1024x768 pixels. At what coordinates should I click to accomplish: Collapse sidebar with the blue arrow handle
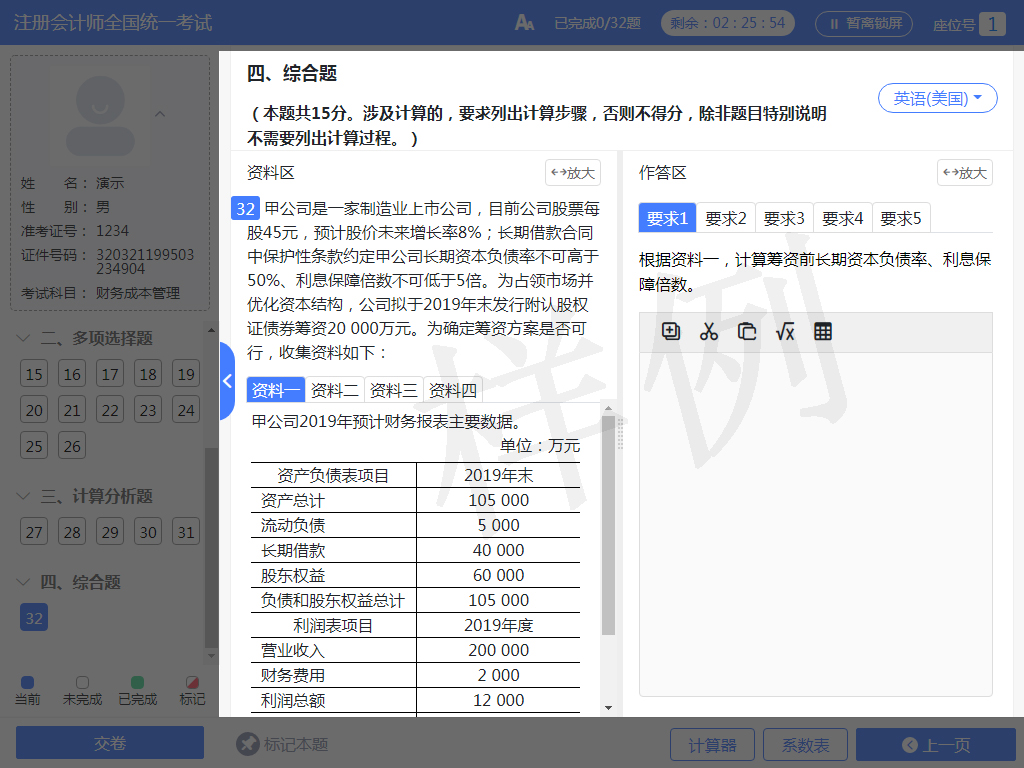click(227, 381)
